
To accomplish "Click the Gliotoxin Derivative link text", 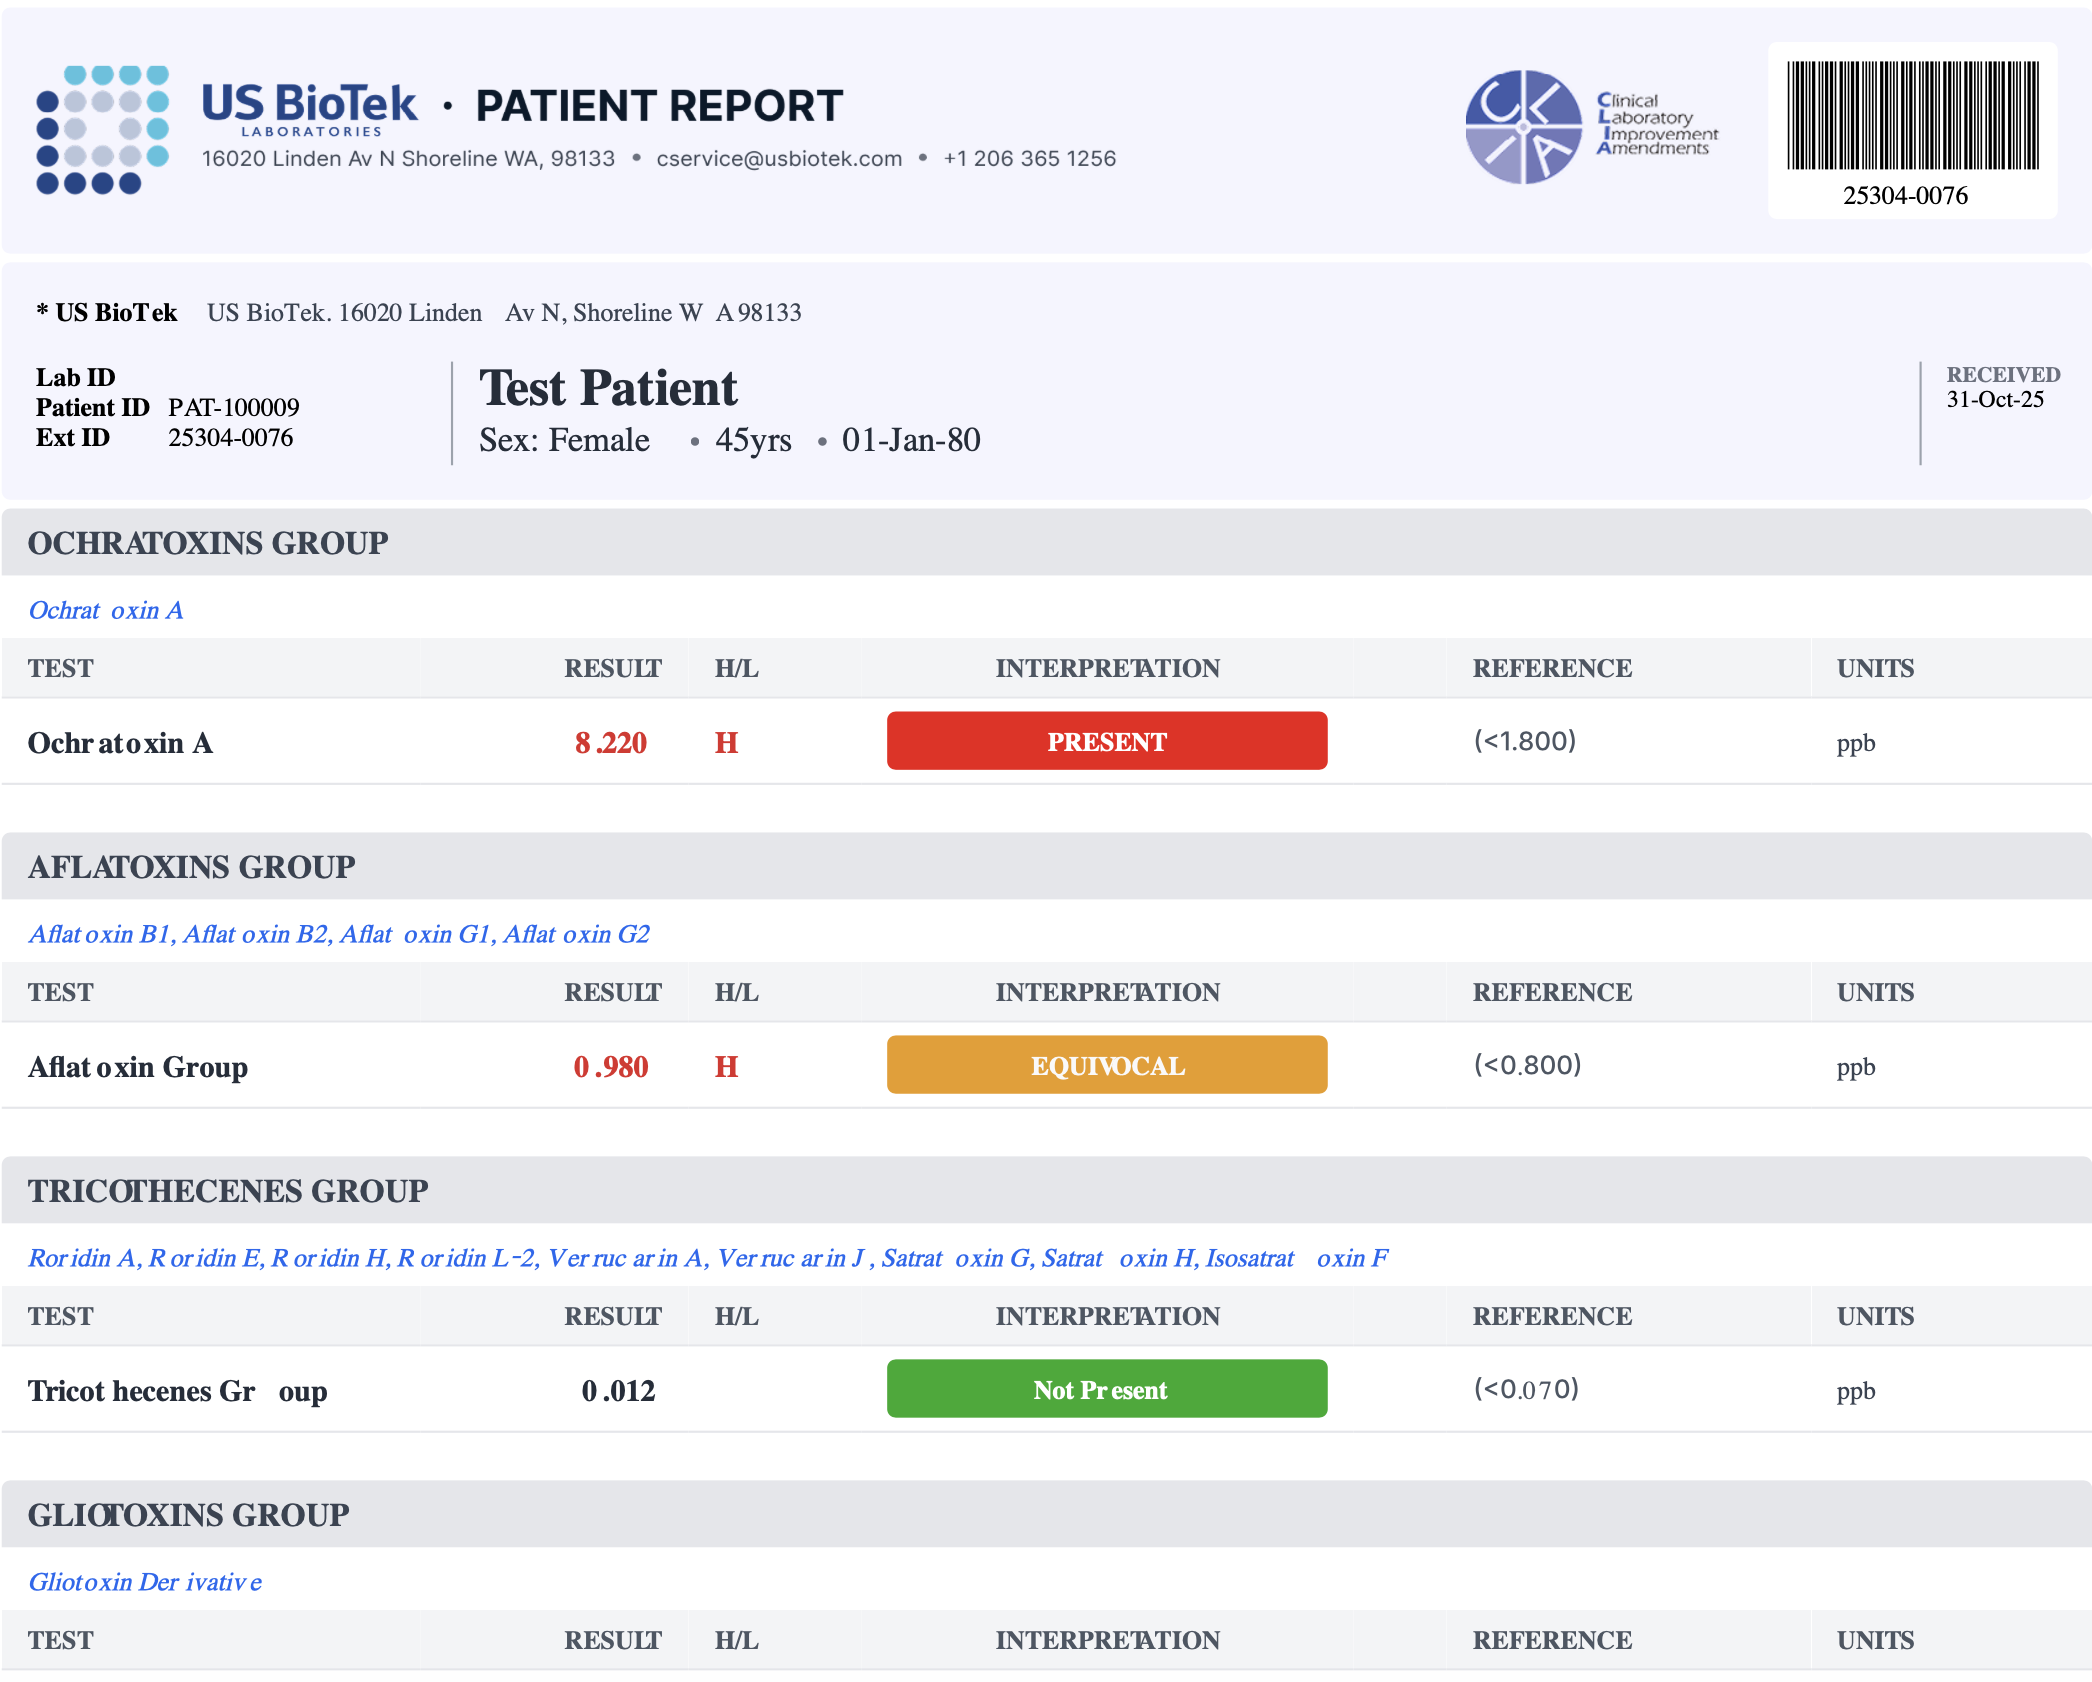I will (x=145, y=1582).
